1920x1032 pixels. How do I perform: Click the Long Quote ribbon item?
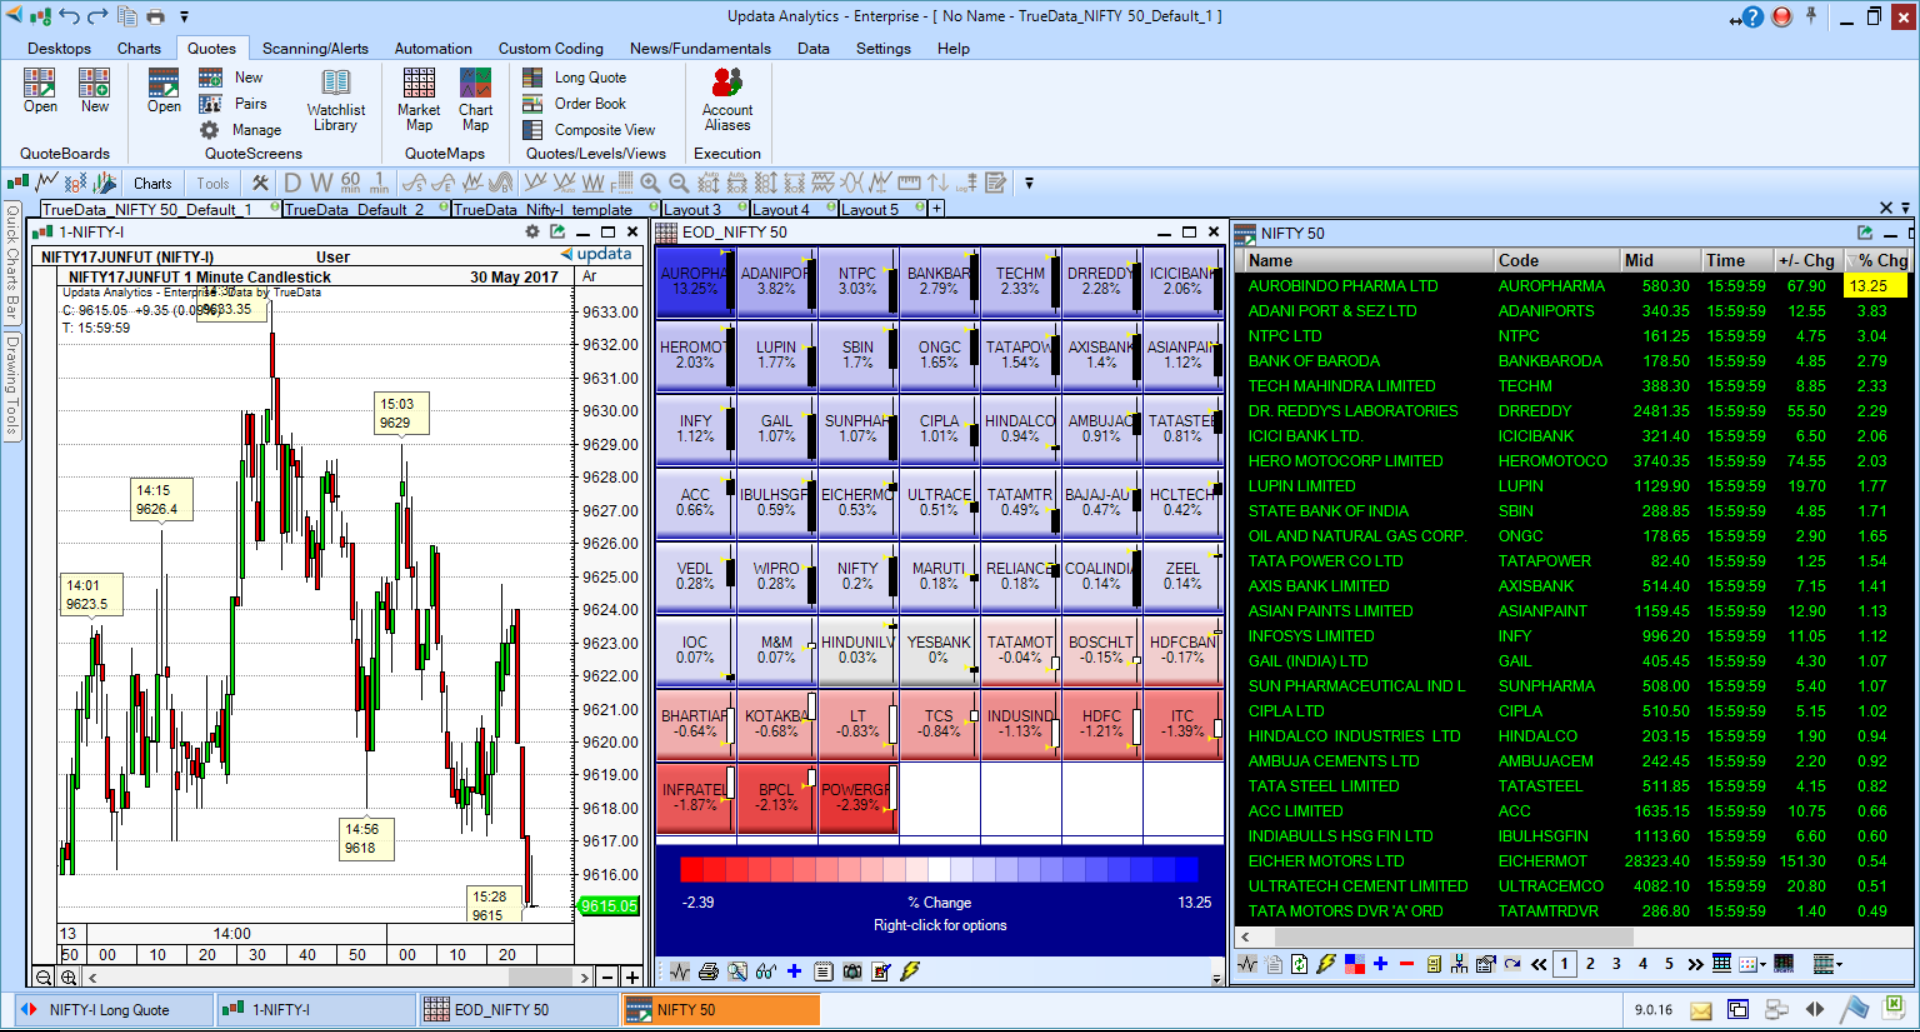pyautogui.click(x=575, y=77)
